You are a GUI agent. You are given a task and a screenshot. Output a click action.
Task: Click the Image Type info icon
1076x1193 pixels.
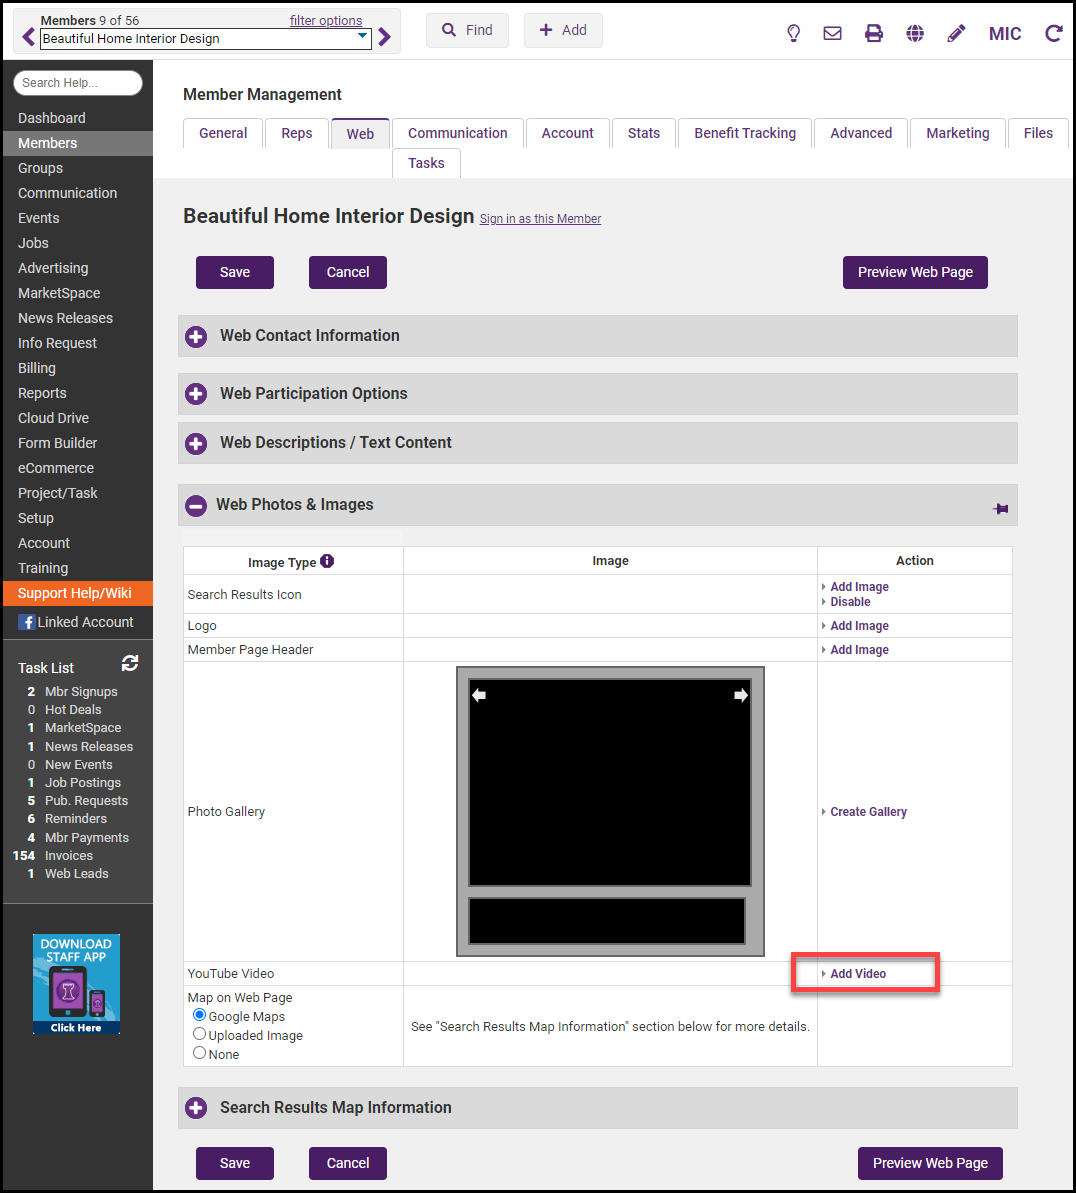(327, 561)
